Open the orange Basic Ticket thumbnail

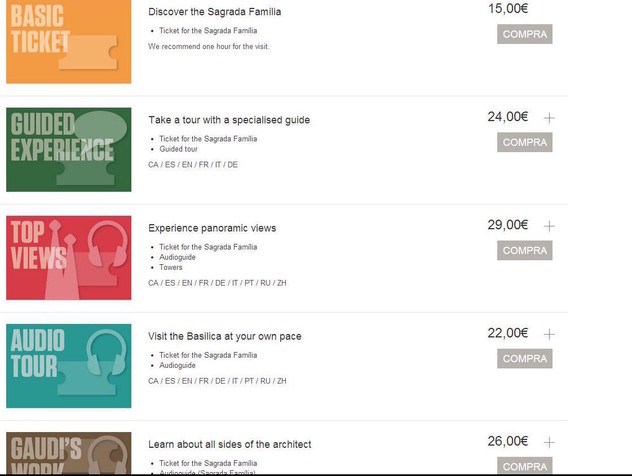tap(69, 42)
